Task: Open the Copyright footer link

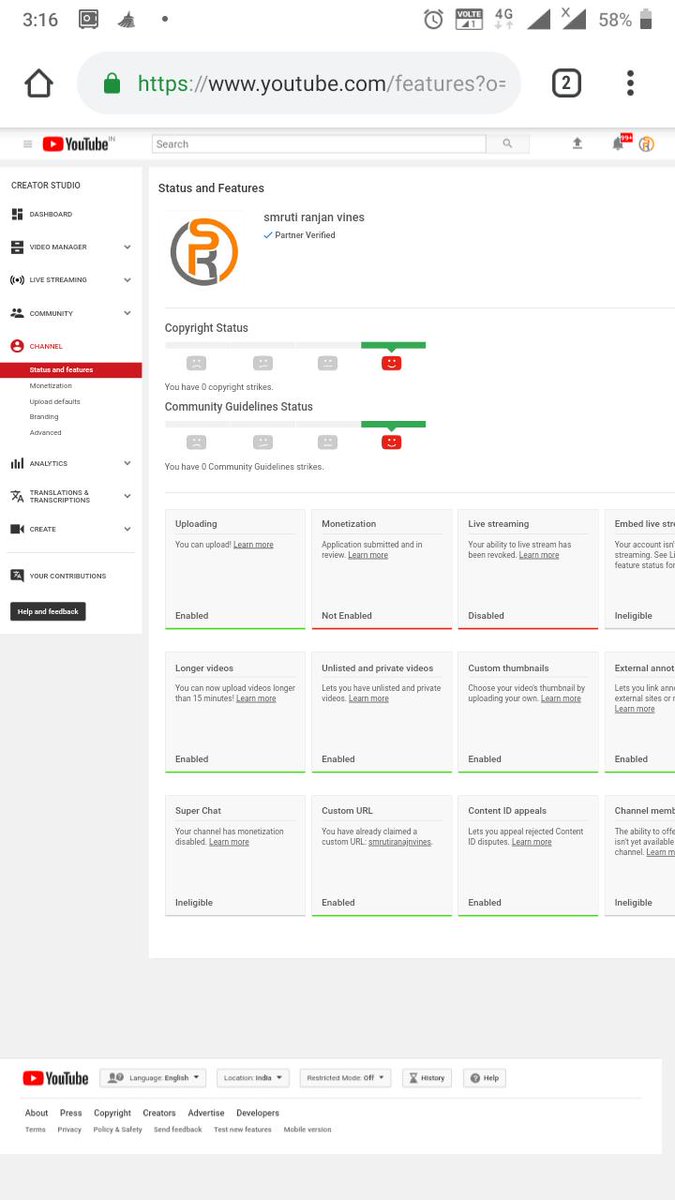Action: pyautogui.click(x=112, y=1113)
